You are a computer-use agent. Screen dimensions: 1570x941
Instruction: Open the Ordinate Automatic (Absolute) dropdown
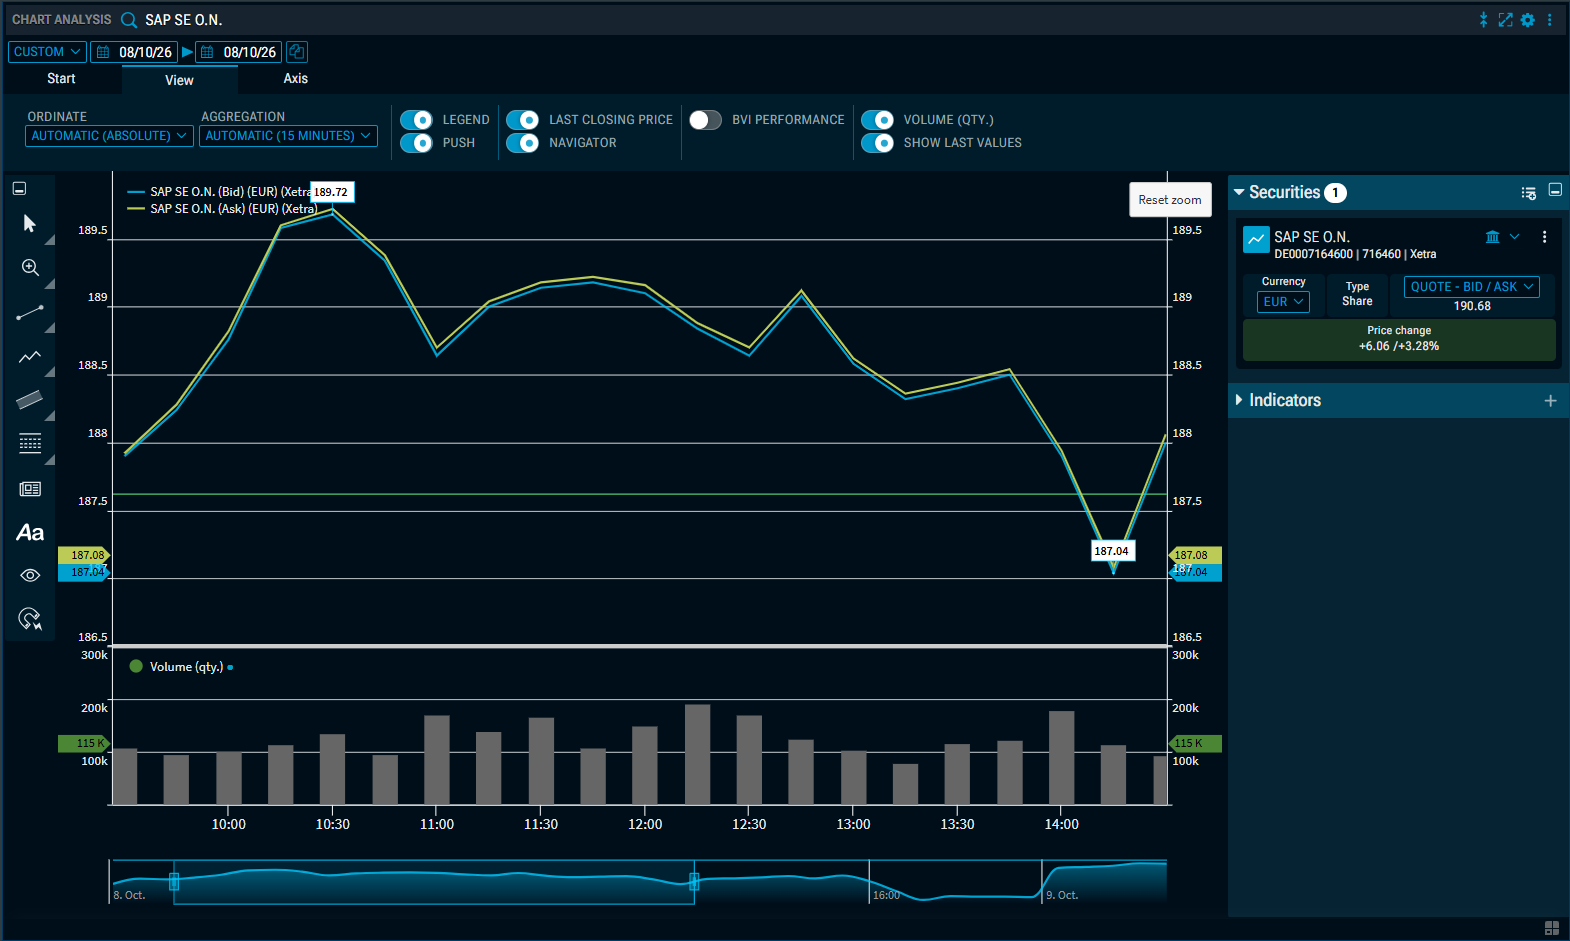(x=110, y=136)
